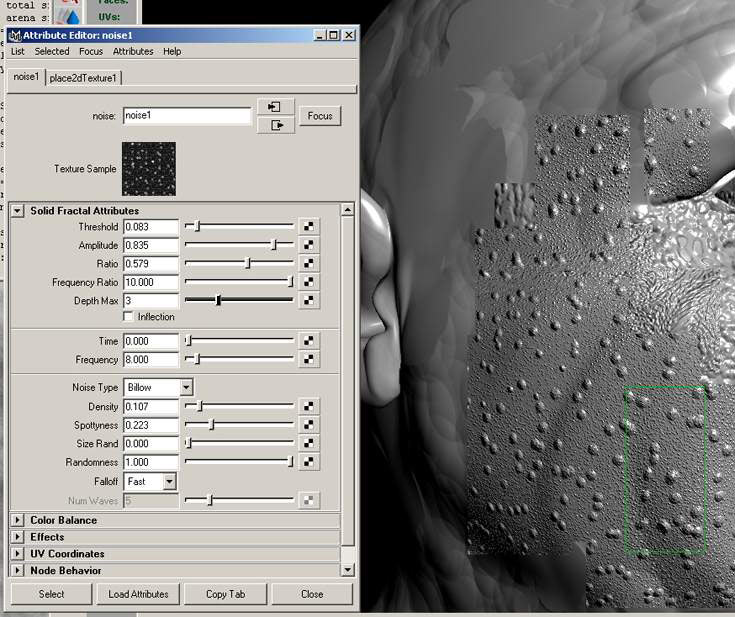Click the Load Attributes button
This screenshot has width=735, height=617.
(139, 594)
